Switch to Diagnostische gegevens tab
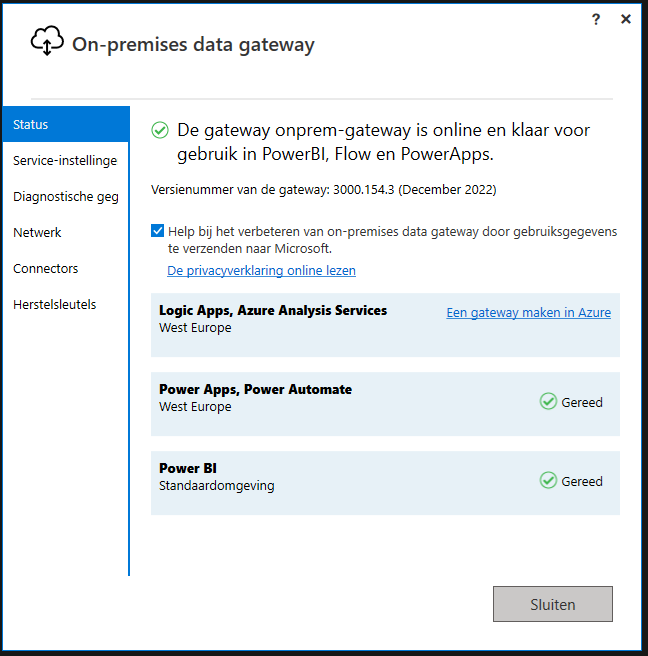The height and width of the screenshot is (656, 648). click(66, 196)
